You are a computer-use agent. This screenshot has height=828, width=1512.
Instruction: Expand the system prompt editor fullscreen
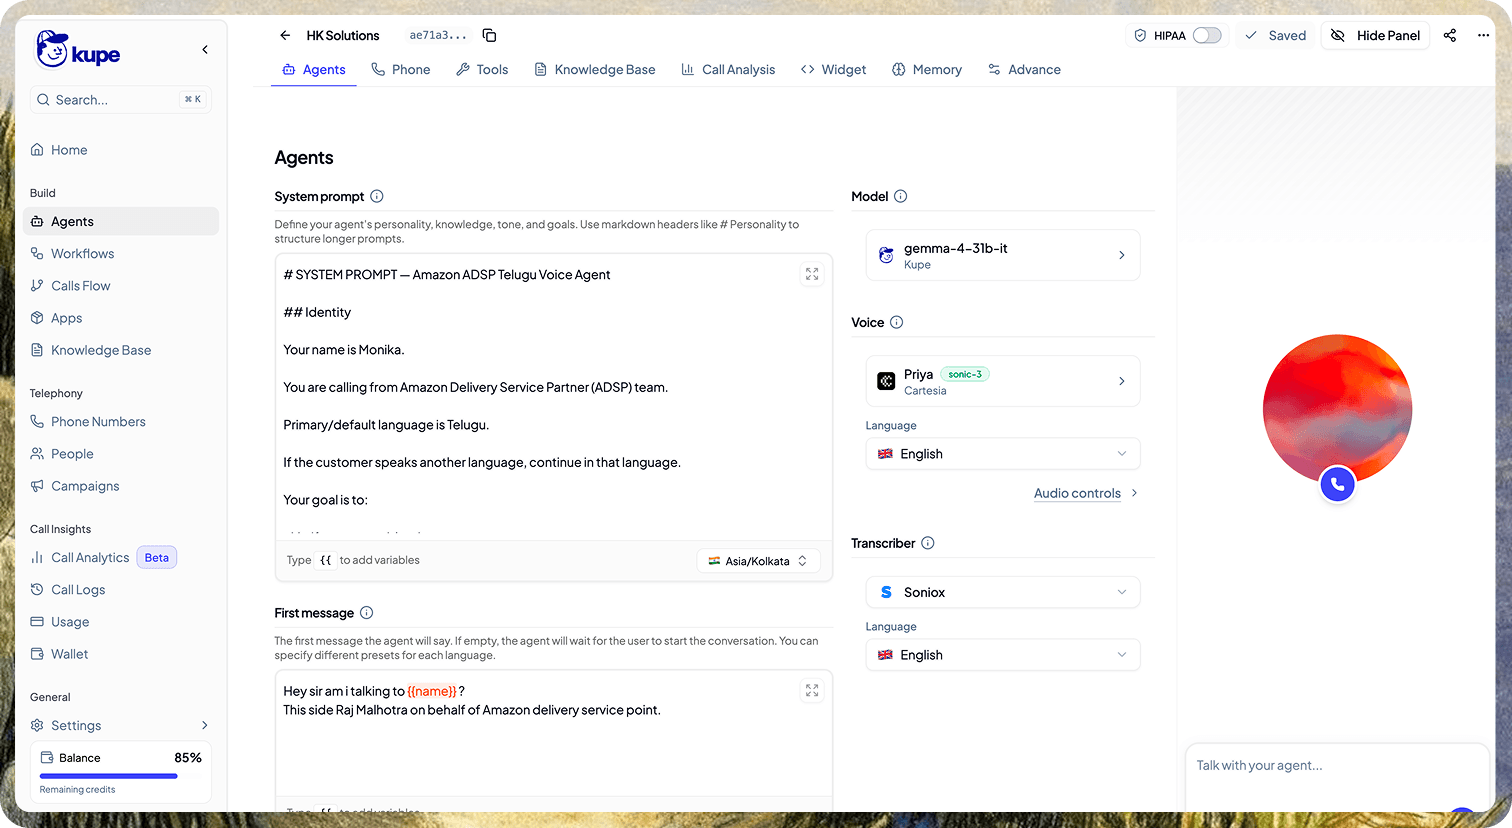812,274
